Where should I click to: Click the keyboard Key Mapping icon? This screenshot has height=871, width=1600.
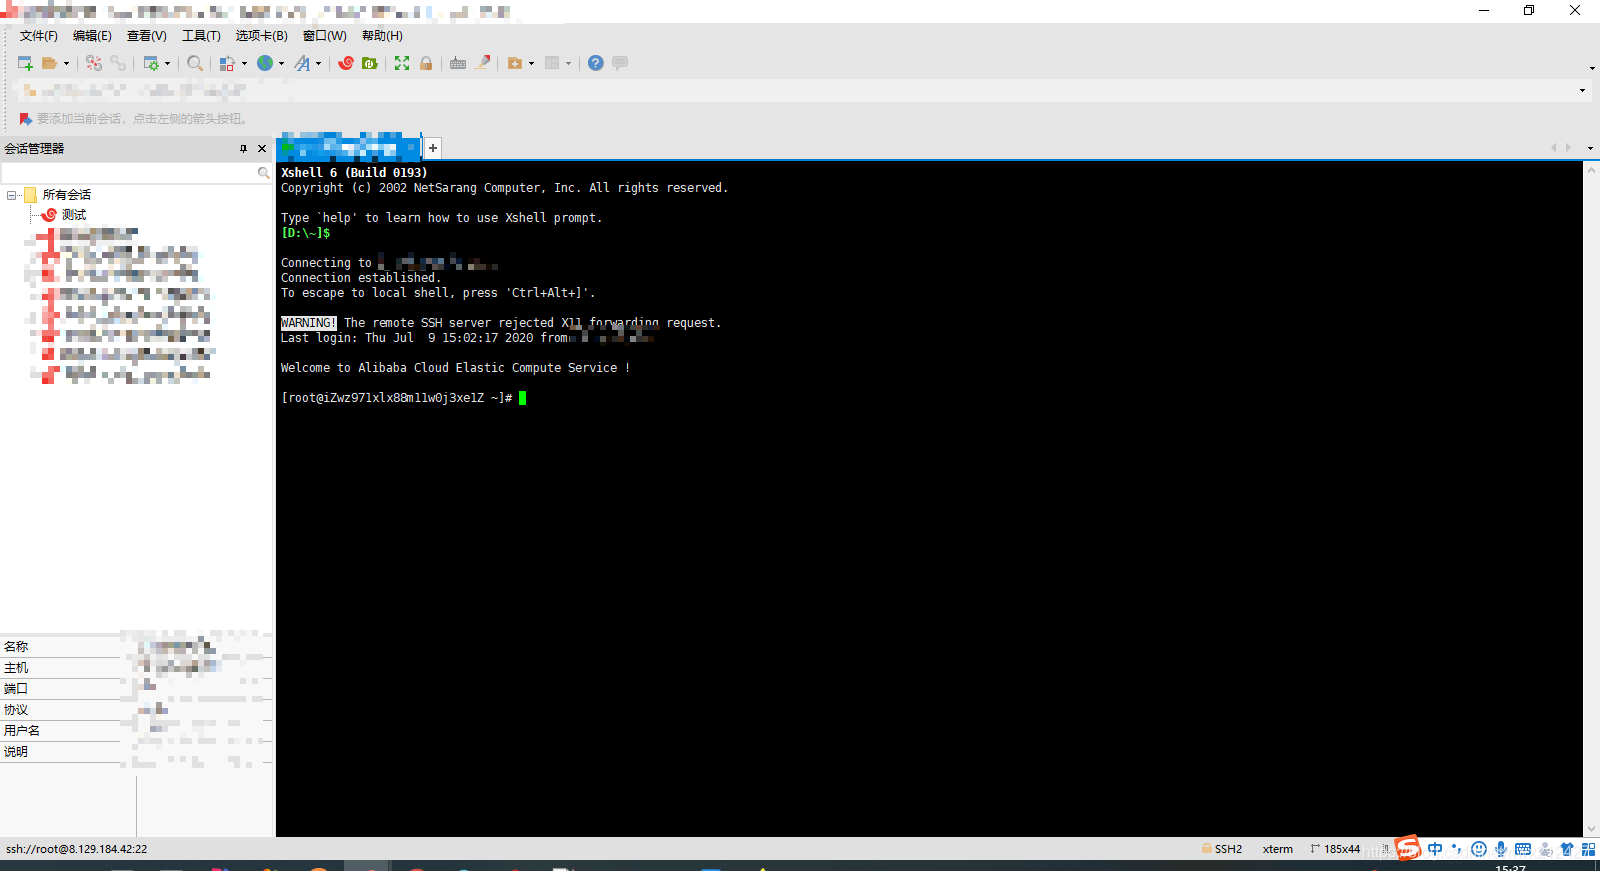[458, 63]
